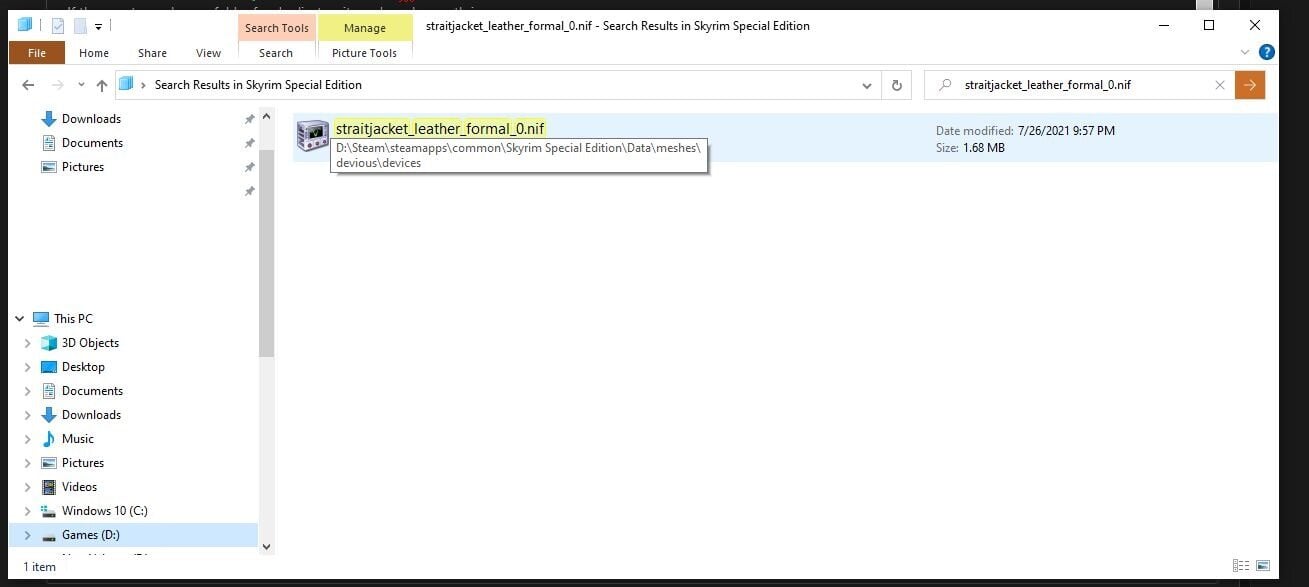
Task: Open Help with the question mark icon
Action: pyautogui.click(x=1267, y=52)
